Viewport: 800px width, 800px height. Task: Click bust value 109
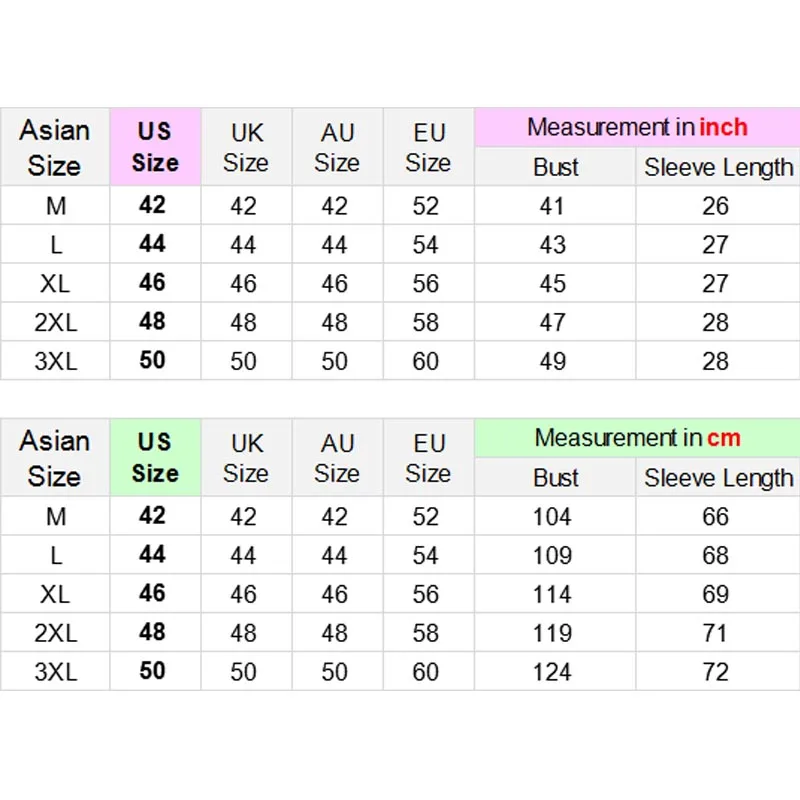point(553,555)
